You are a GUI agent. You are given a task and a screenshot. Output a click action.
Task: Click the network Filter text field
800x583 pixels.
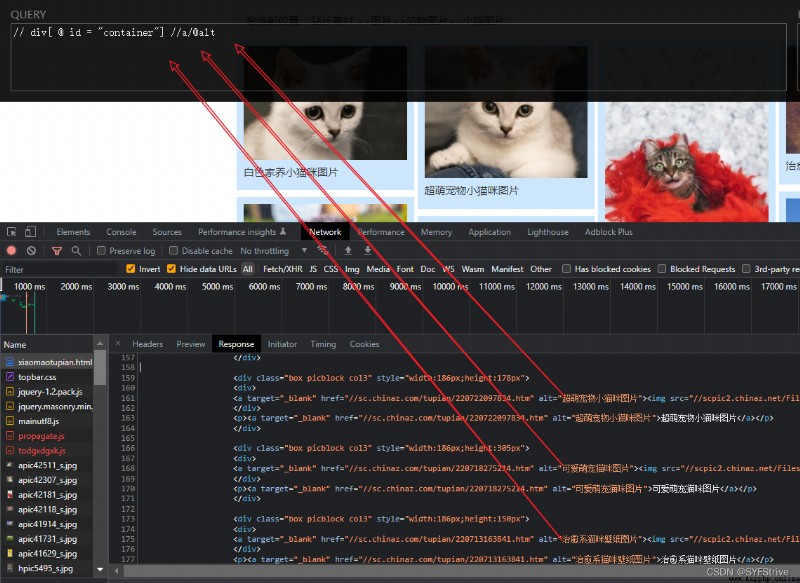(60, 269)
